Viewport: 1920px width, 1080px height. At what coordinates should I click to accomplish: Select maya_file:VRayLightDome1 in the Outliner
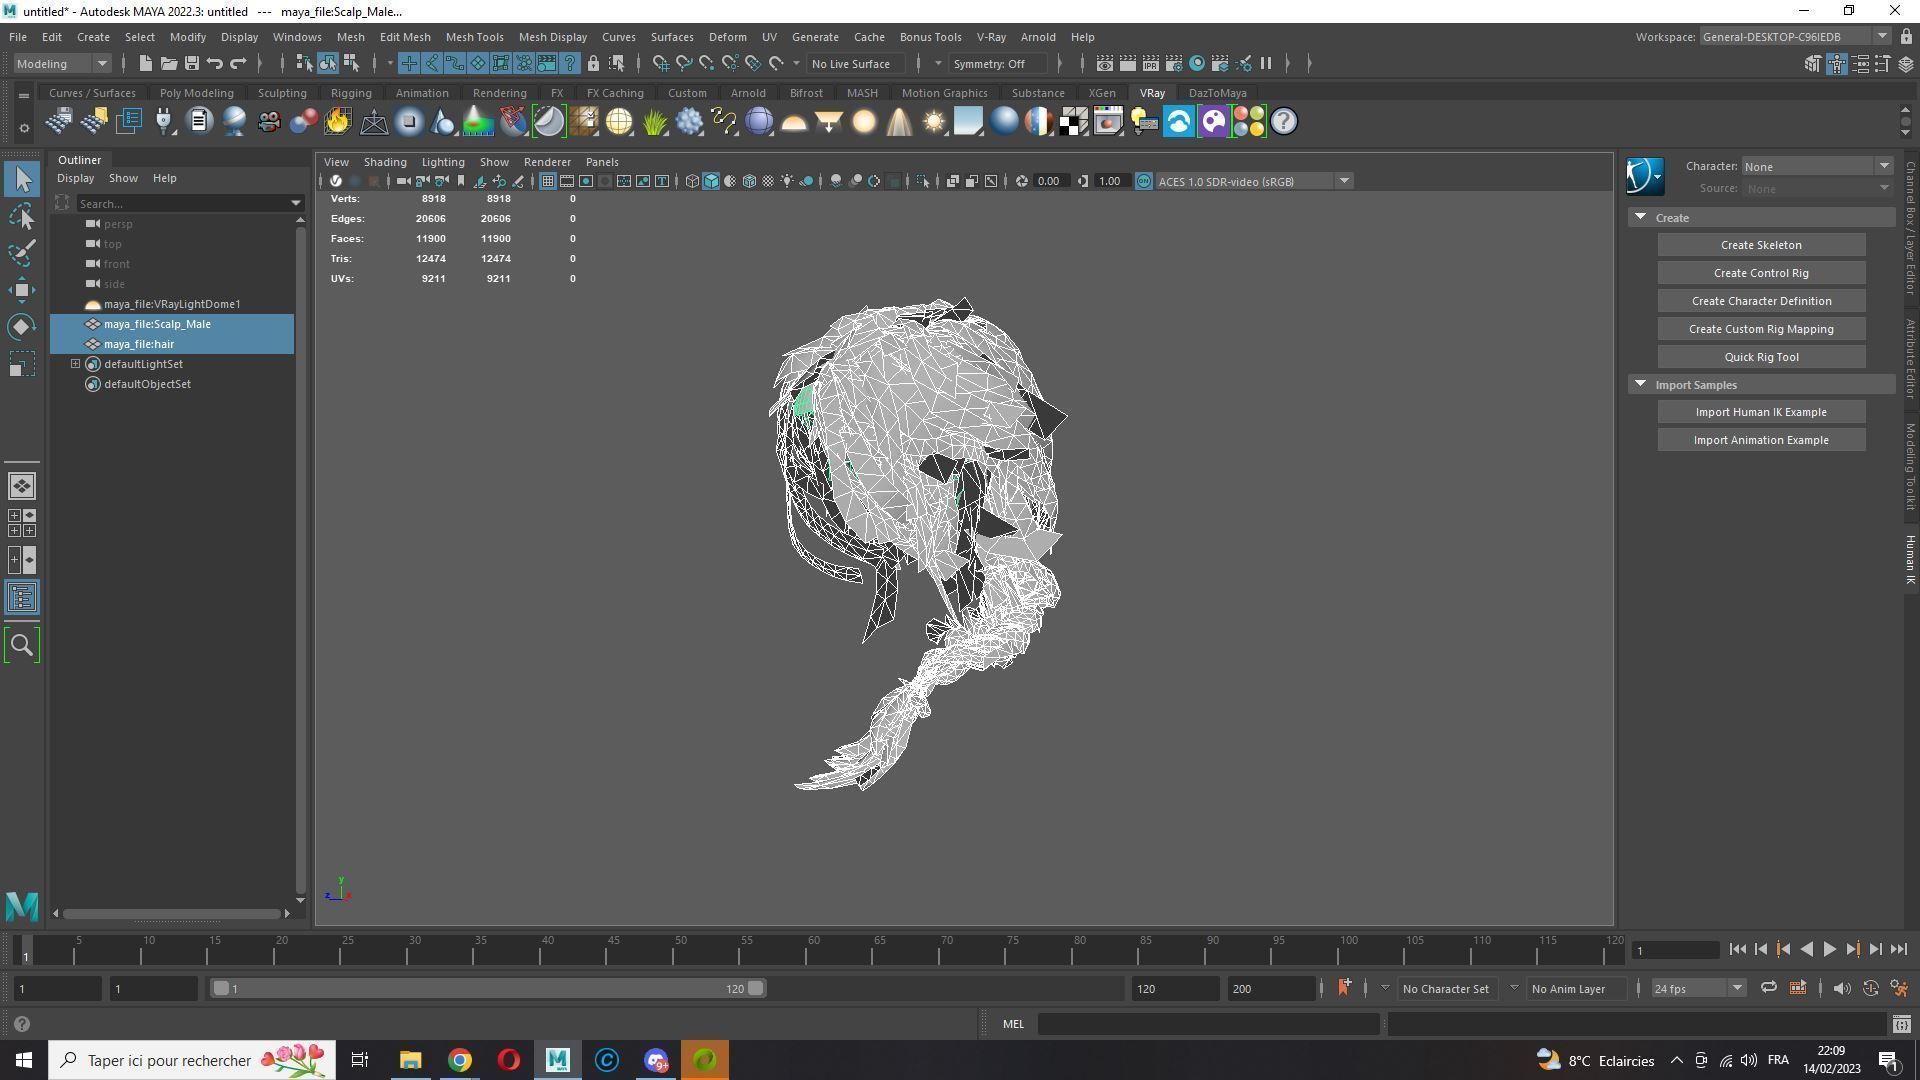(x=171, y=304)
